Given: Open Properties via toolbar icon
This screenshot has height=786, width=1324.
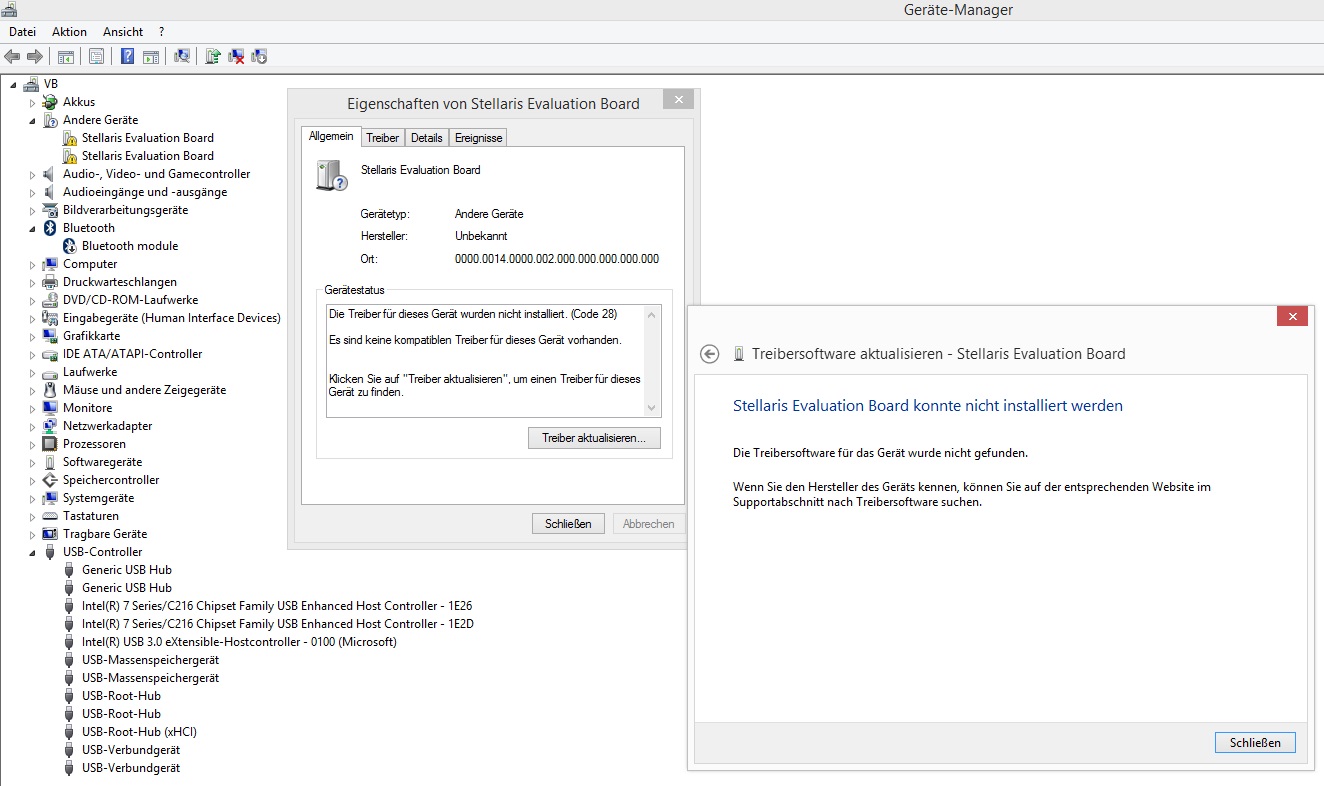Looking at the screenshot, I should 96,56.
